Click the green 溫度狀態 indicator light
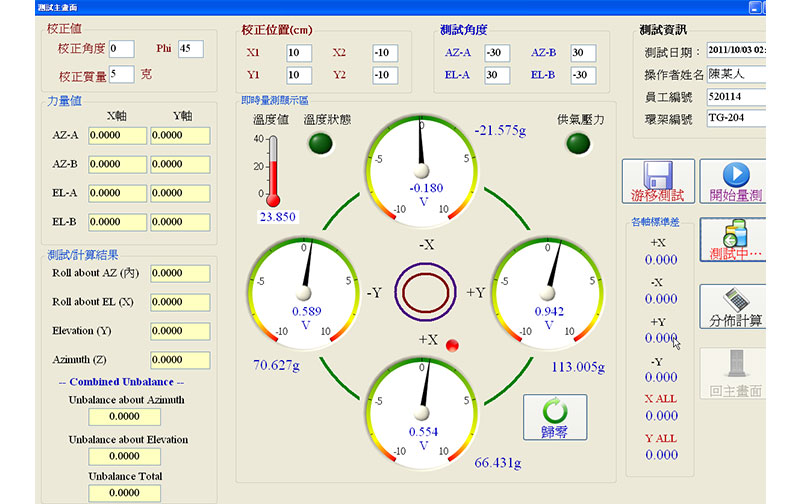 click(x=322, y=144)
